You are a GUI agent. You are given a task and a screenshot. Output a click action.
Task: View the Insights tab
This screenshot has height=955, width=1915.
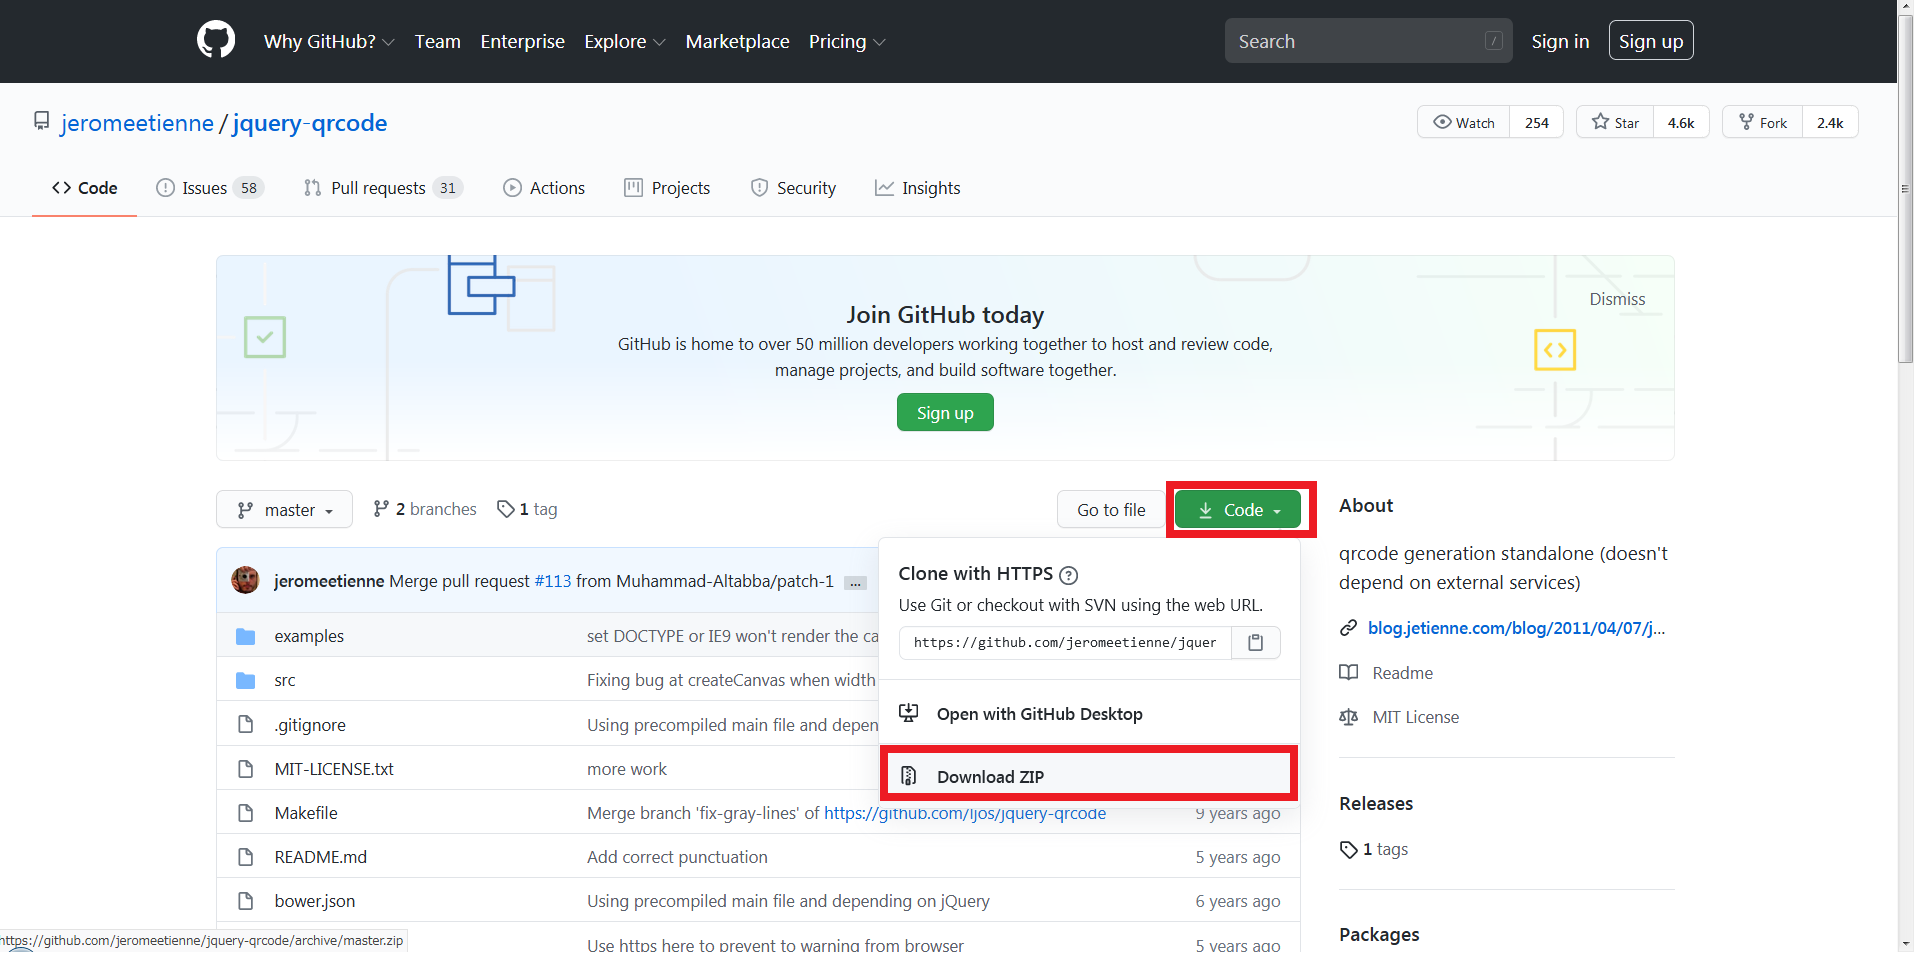pyautogui.click(x=917, y=188)
